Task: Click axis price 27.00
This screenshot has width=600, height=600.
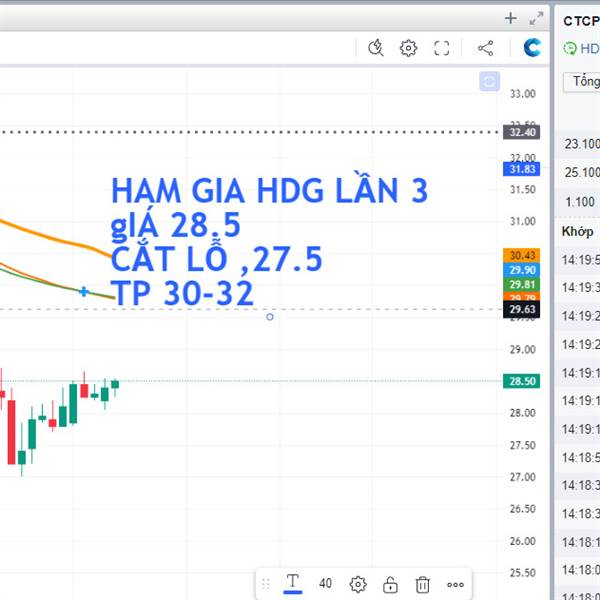Action: (x=522, y=477)
